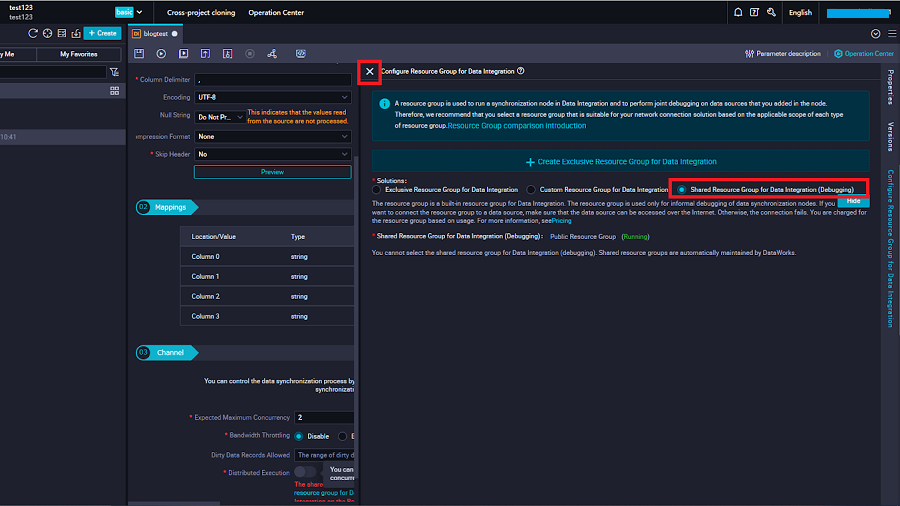Click the help icon beside the panel title
The width and height of the screenshot is (900, 506).
click(521, 71)
